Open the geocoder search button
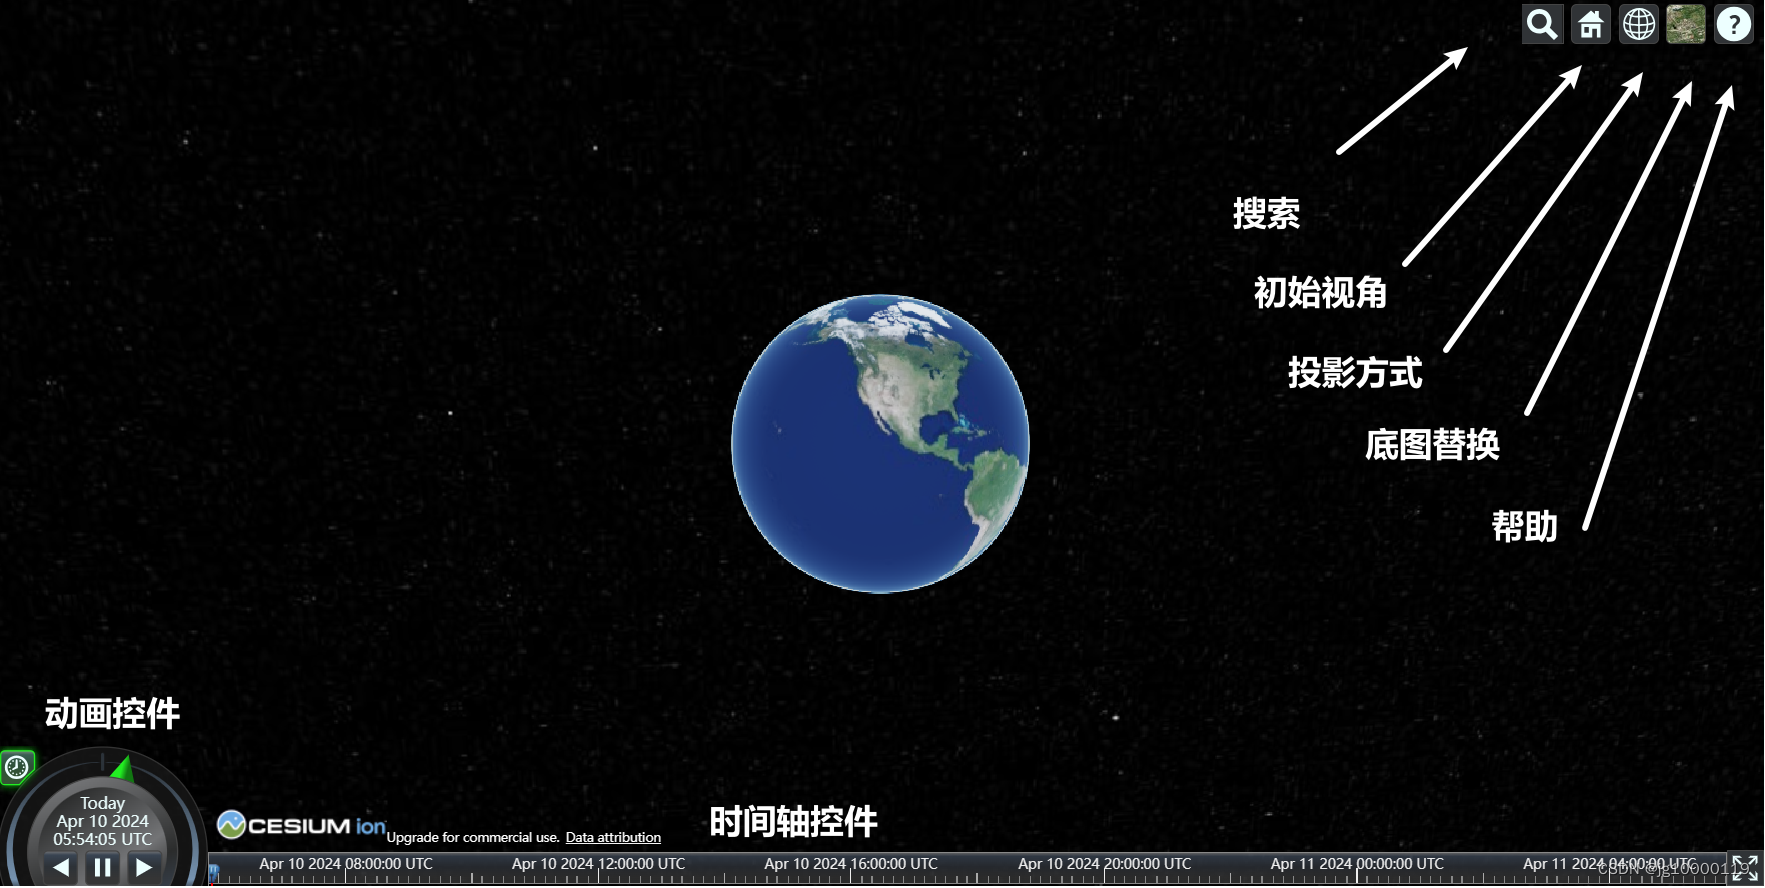 click(1542, 24)
